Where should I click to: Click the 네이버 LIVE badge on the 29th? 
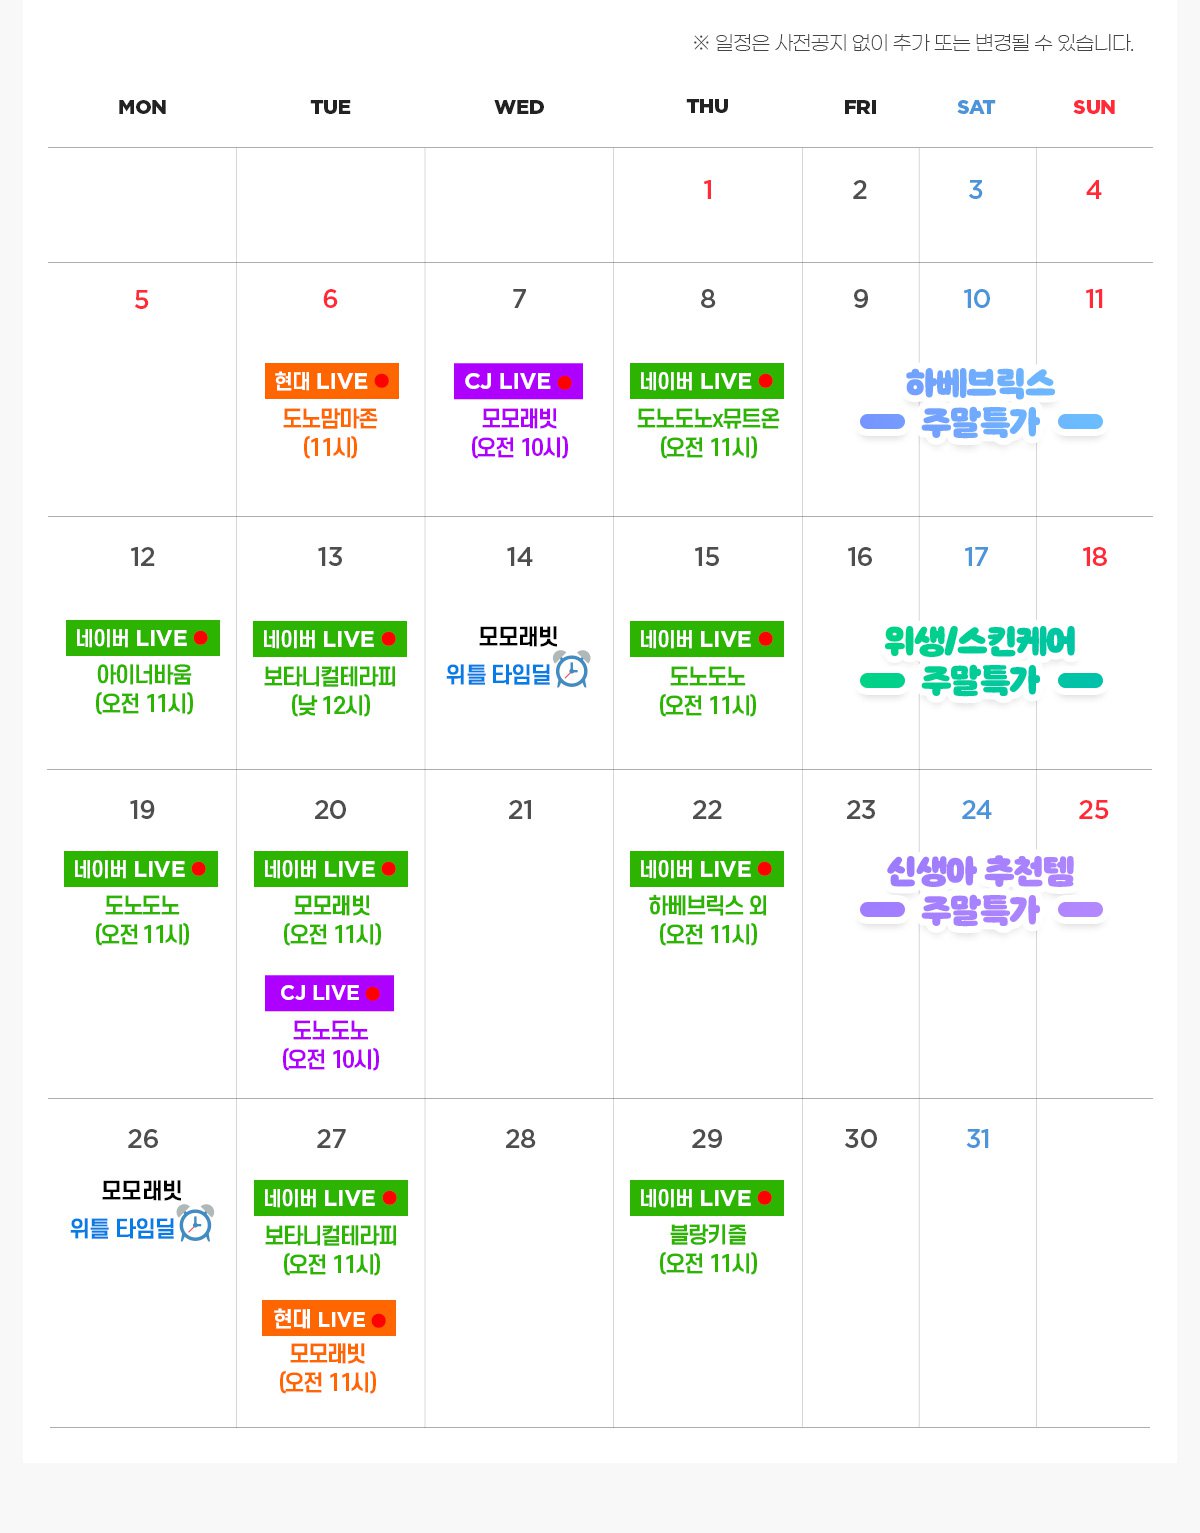tap(707, 1198)
